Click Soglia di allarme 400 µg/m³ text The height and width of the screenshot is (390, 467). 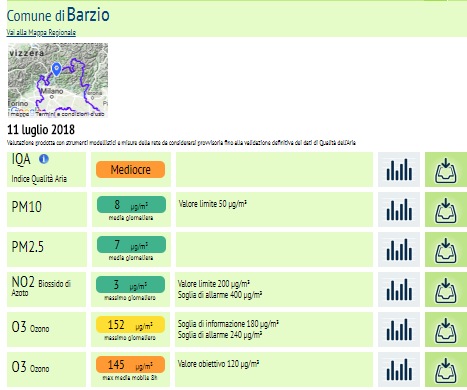pos(220,295)
